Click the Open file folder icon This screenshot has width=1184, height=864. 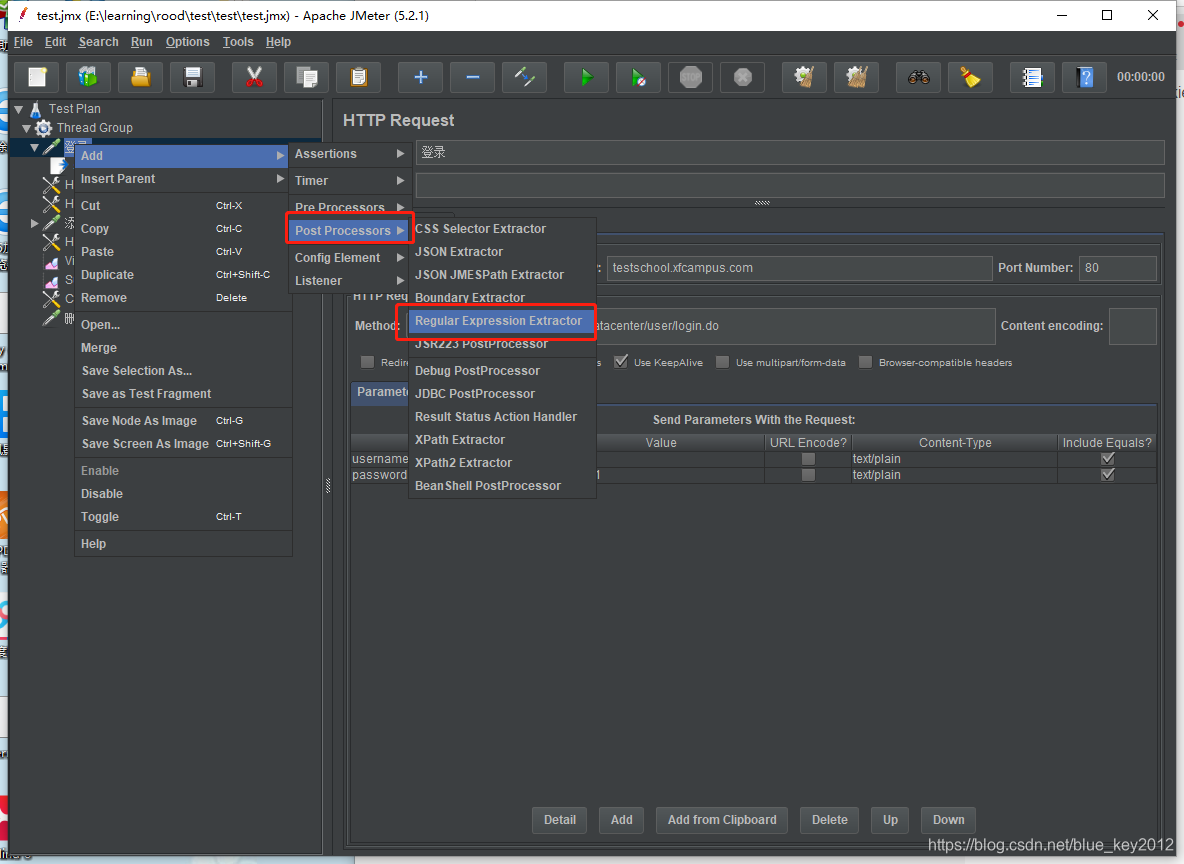tap(140, 77)
